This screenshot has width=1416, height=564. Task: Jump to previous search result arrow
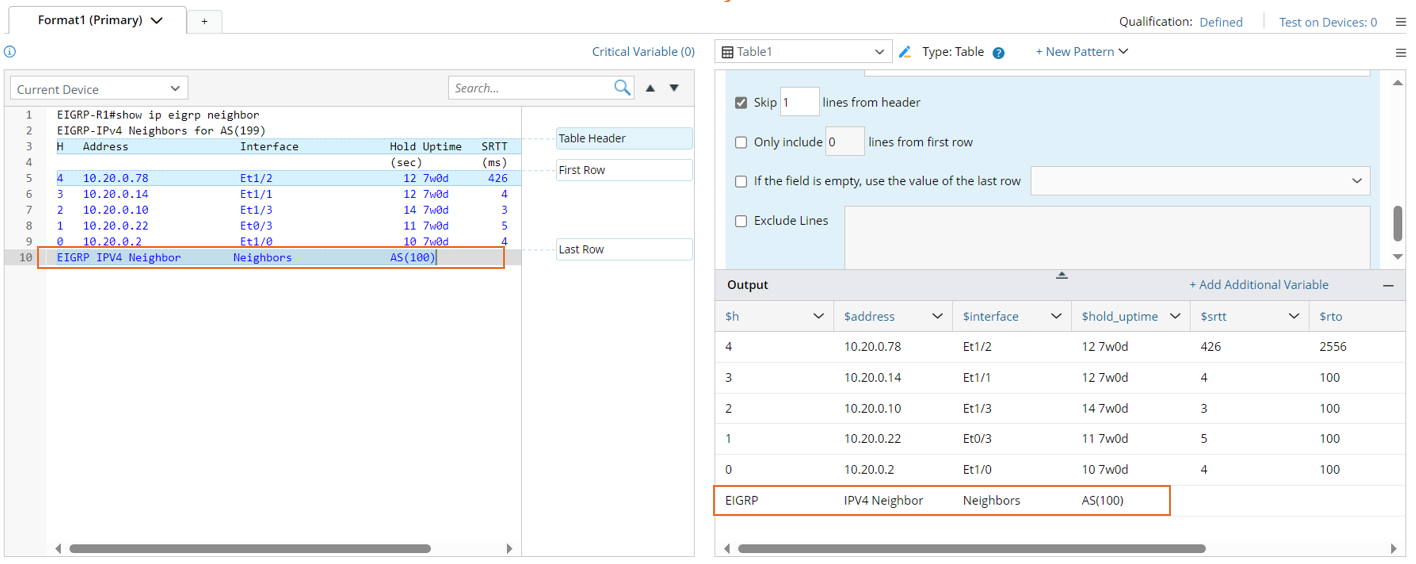[650, 88]
